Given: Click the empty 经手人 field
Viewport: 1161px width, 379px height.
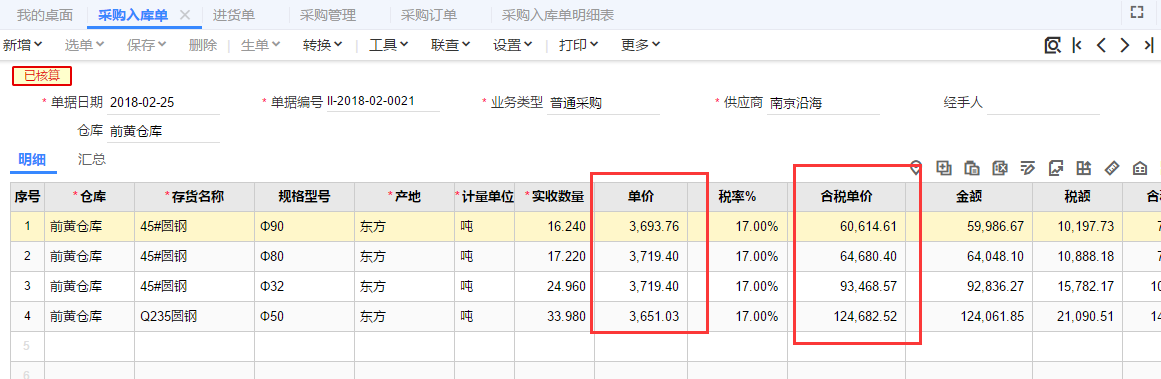Looking at the screenshot, I should [1043, 103].
